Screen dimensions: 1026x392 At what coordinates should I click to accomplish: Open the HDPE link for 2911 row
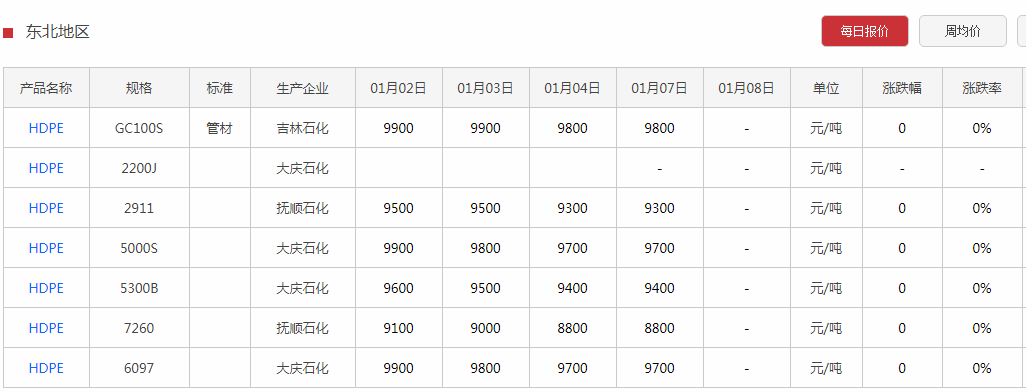(x=46, y=208)
